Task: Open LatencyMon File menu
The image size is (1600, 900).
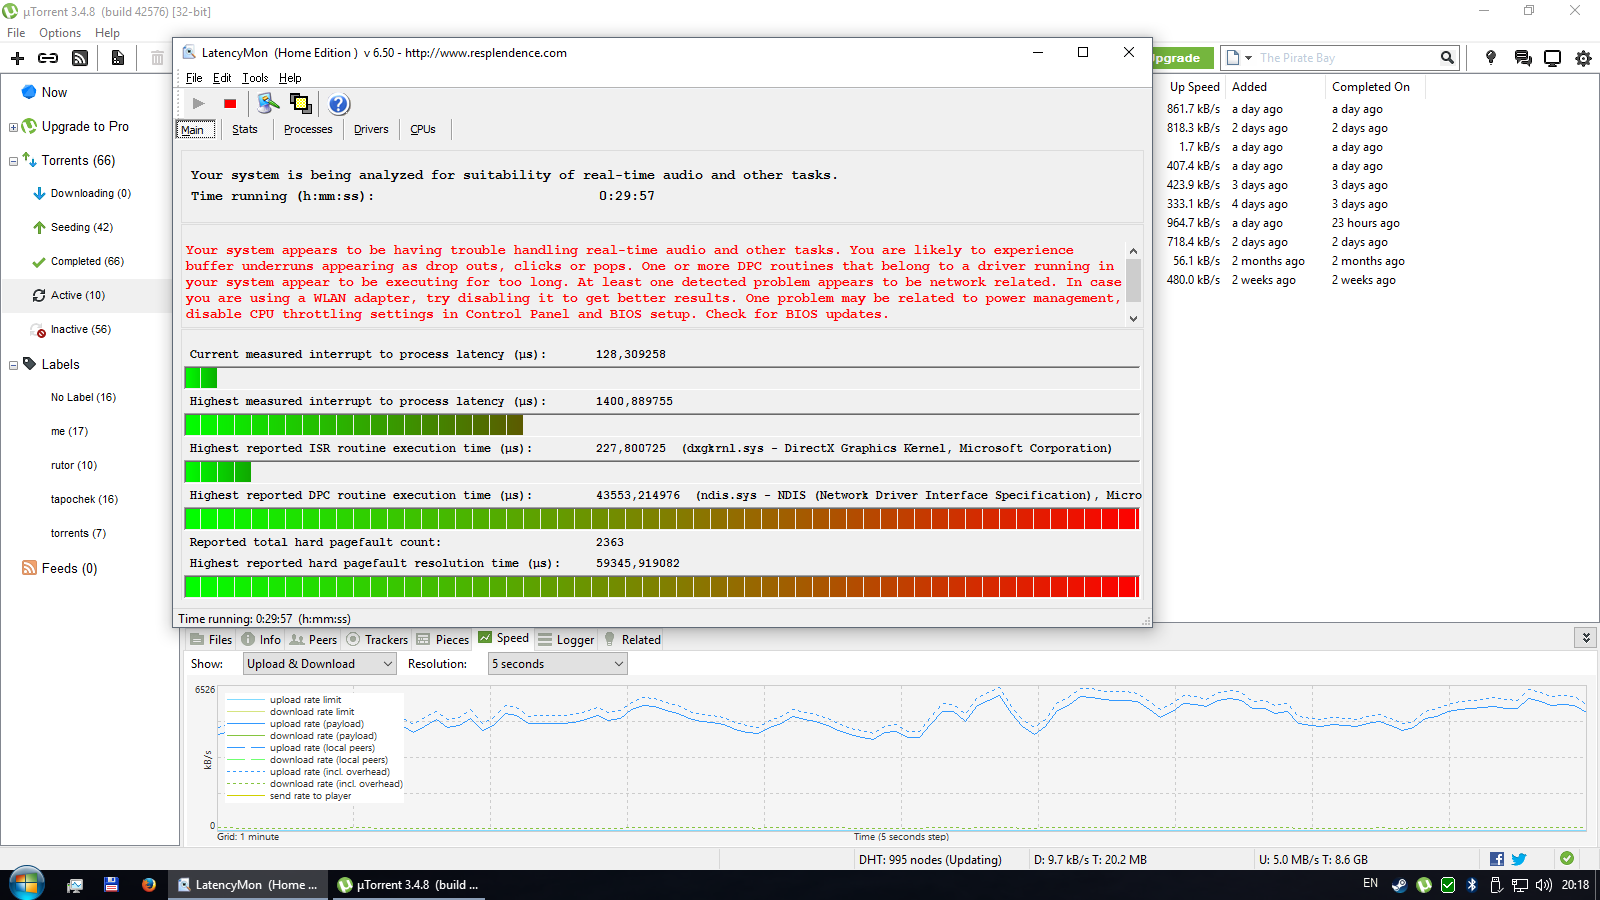Action: coord(194,78)
